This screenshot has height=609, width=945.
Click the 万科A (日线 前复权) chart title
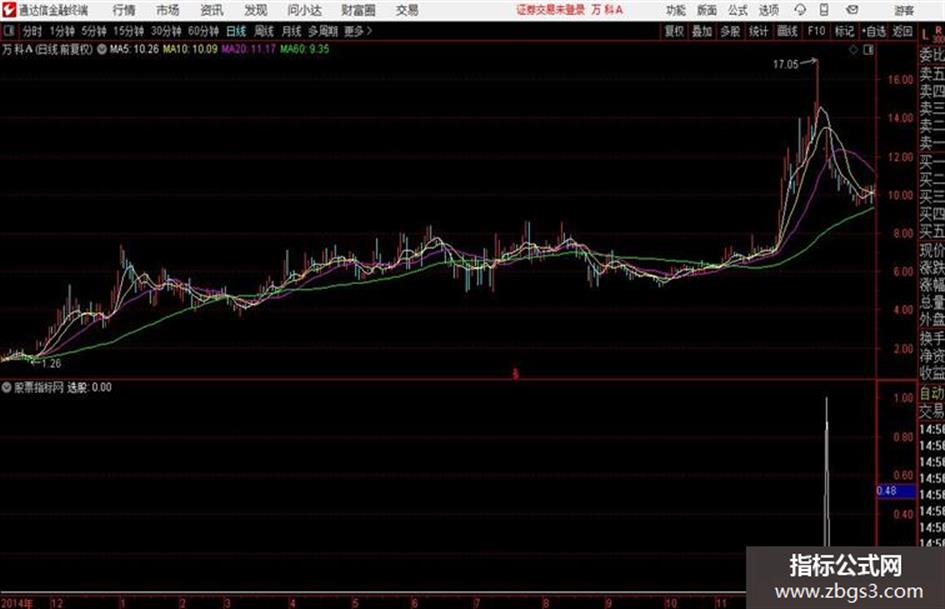pos(48,49)
